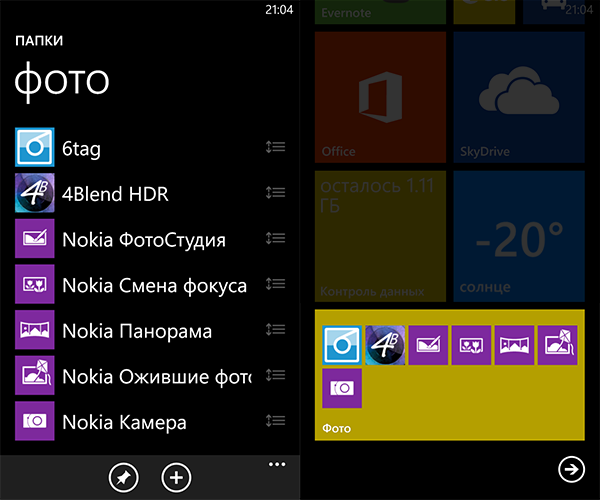Select the 6tag app name
Screen dimensions: 600x500
81,148
